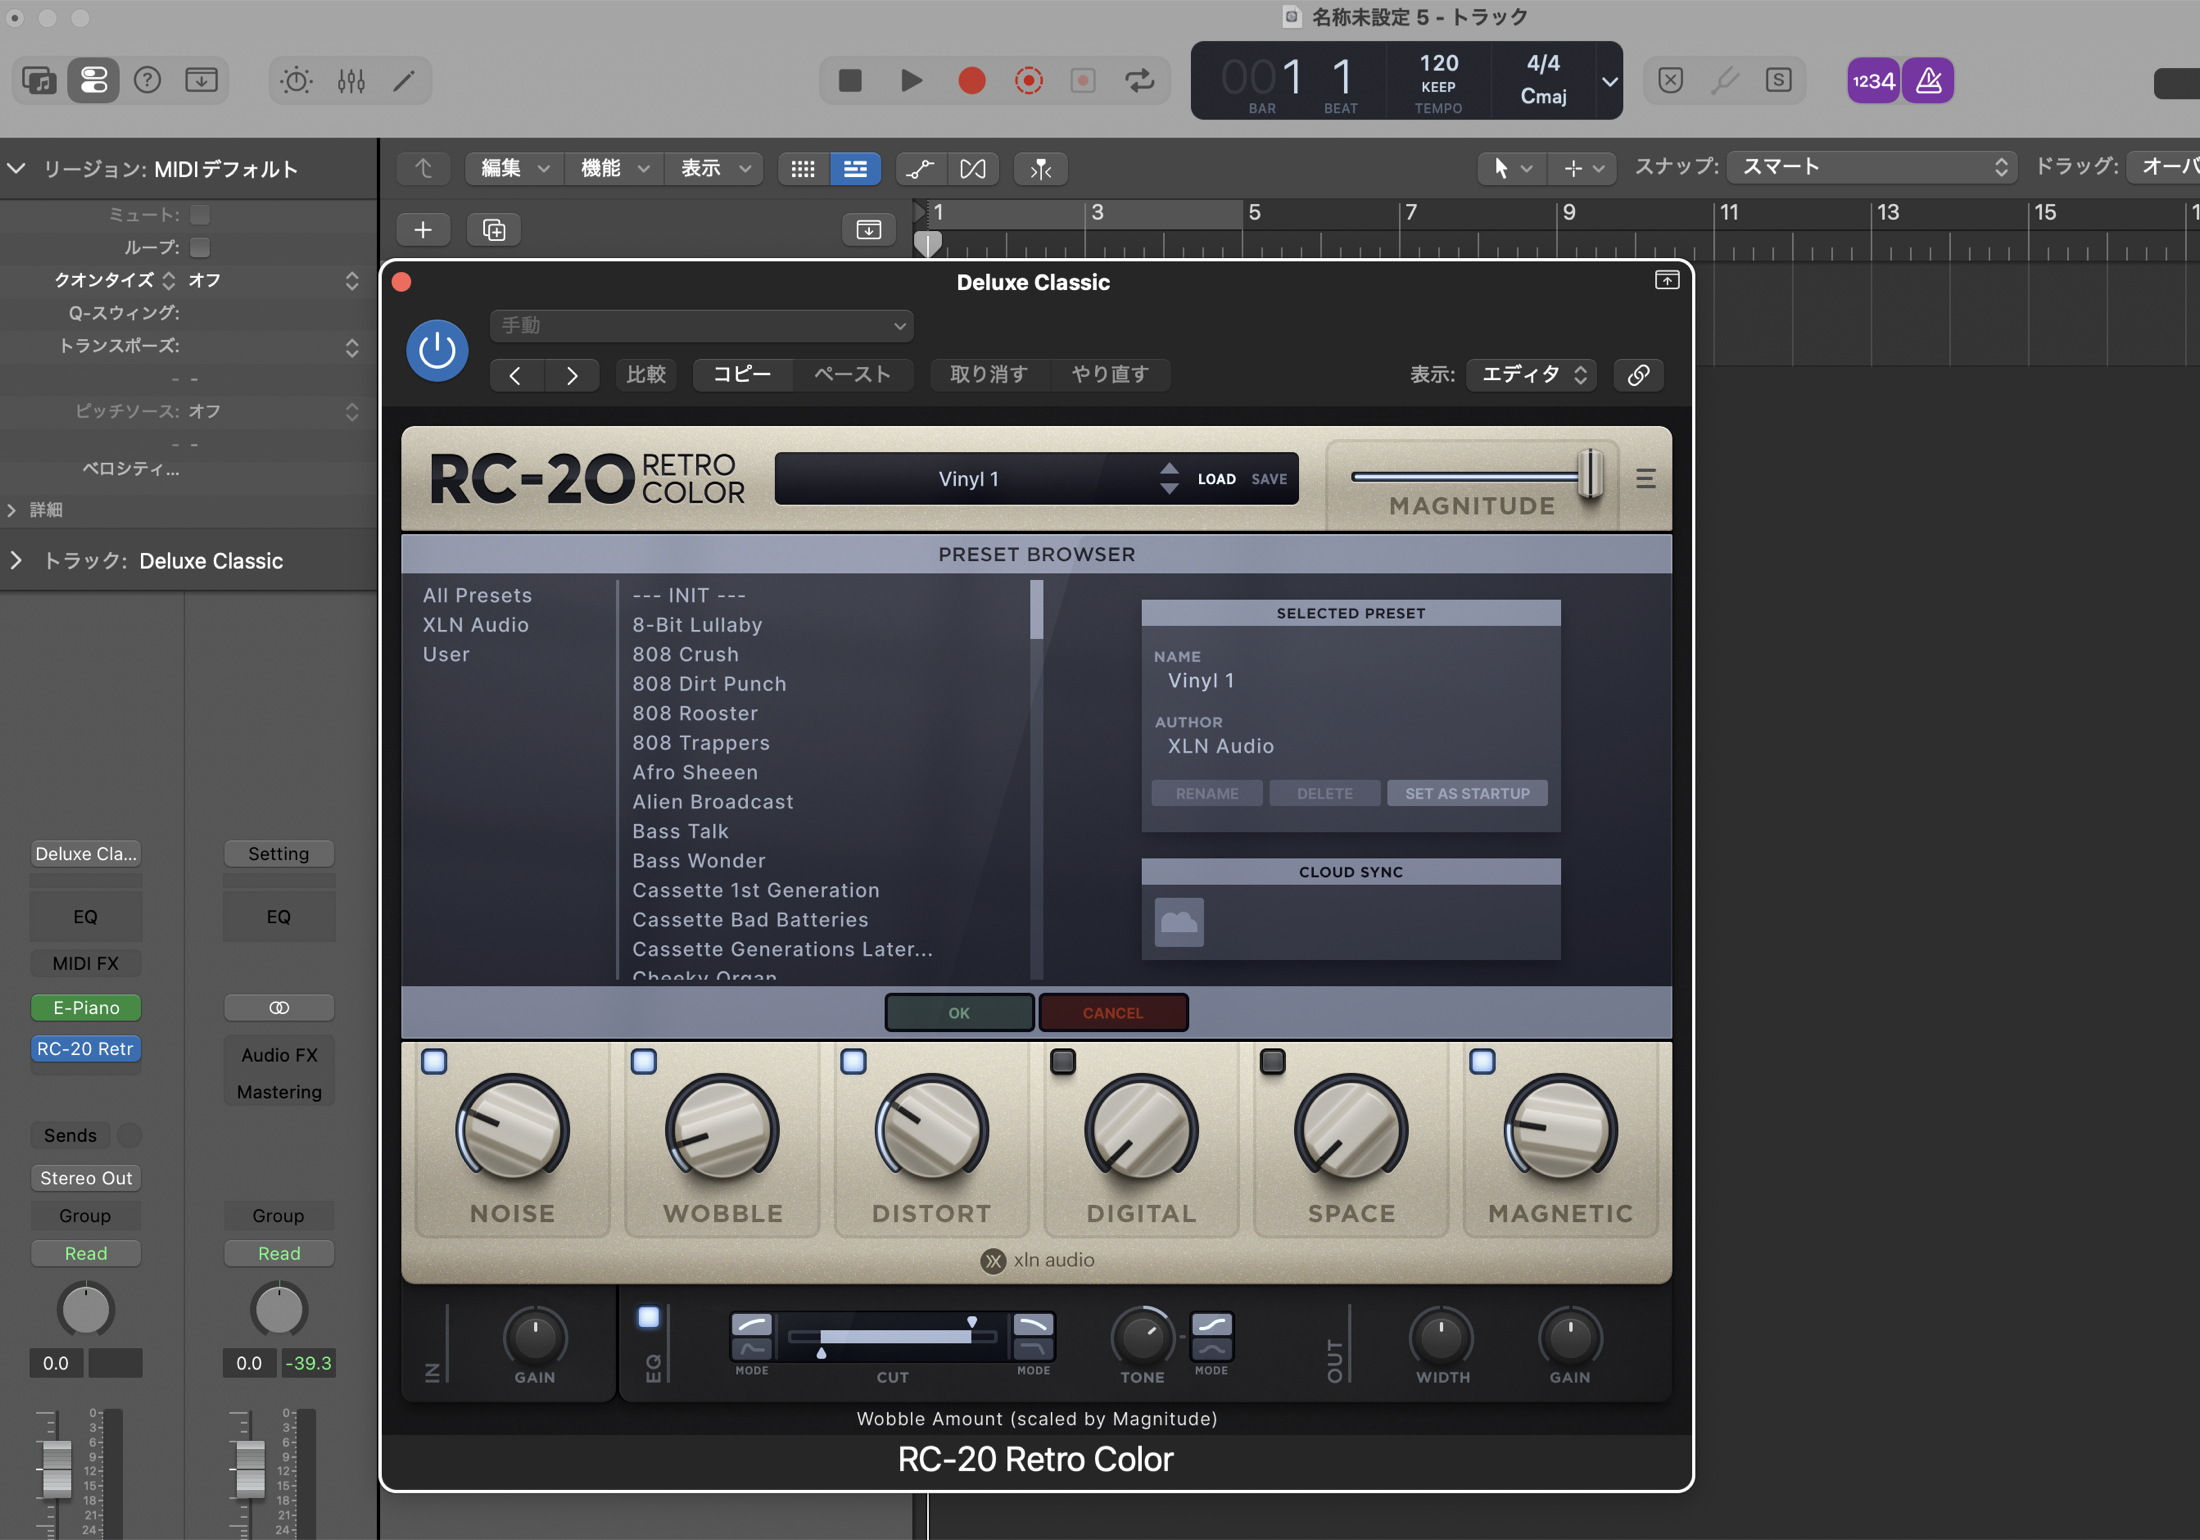Toggle the MAGNETIC module checkbox
Viewport: 2200px width, 1540px height.
1482,1061
